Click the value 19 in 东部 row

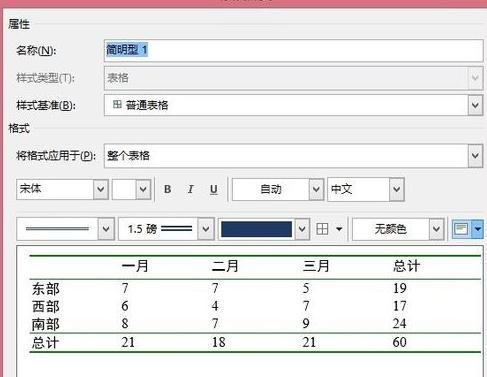(x=399, y=288)
